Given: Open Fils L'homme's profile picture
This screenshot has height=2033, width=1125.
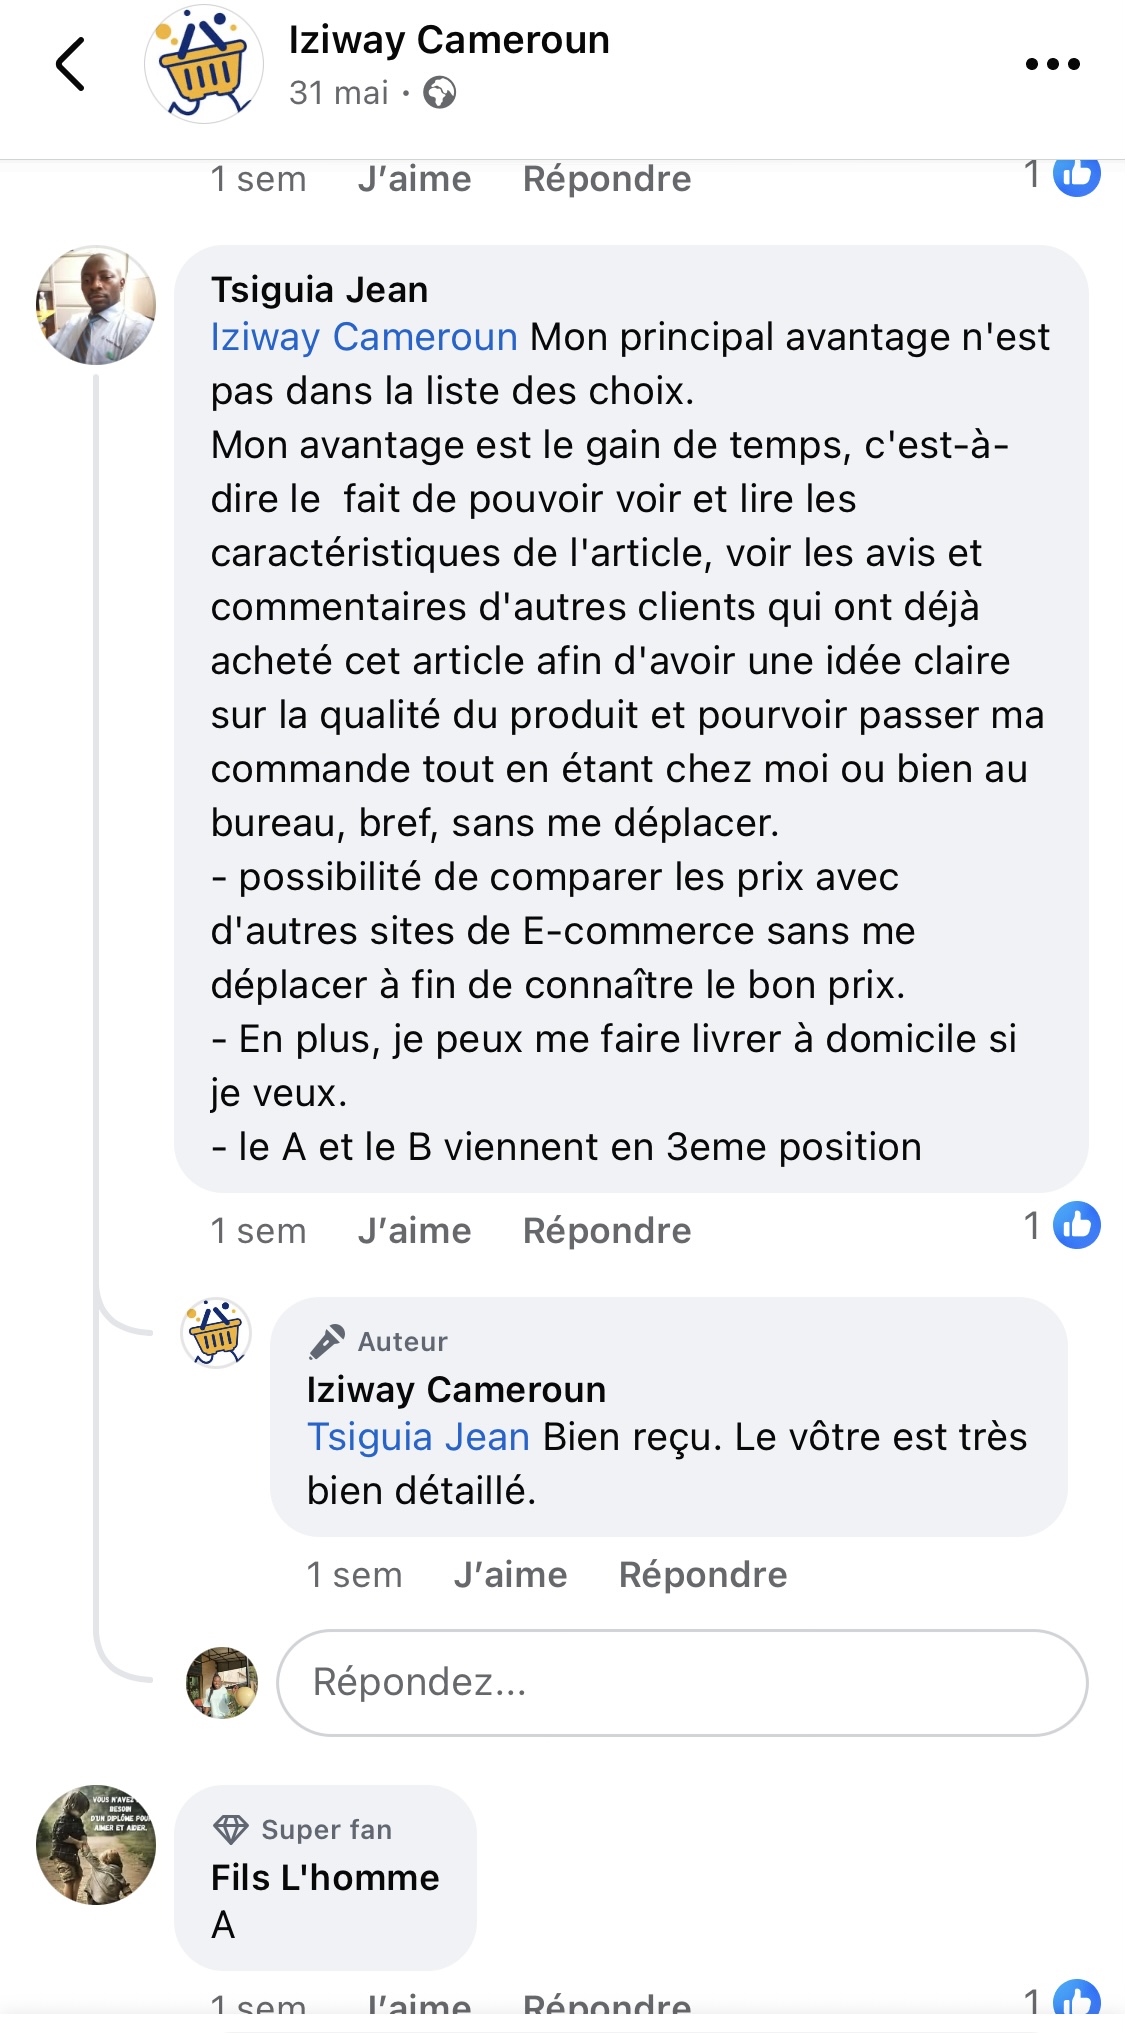Looking at the screenshot, I should tap(96, 1845).
